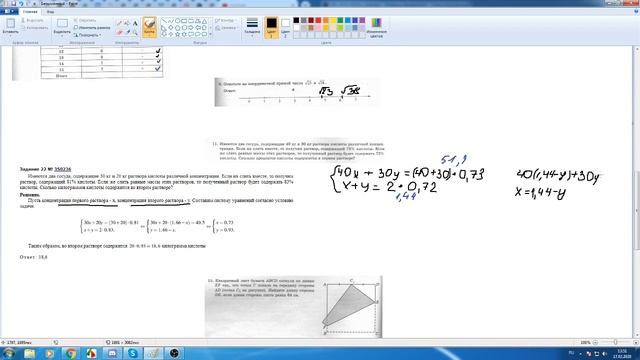This screenshot has height=360, width=640.
Task: Choose the yellow palette swatch
Action: pos(333,20)
